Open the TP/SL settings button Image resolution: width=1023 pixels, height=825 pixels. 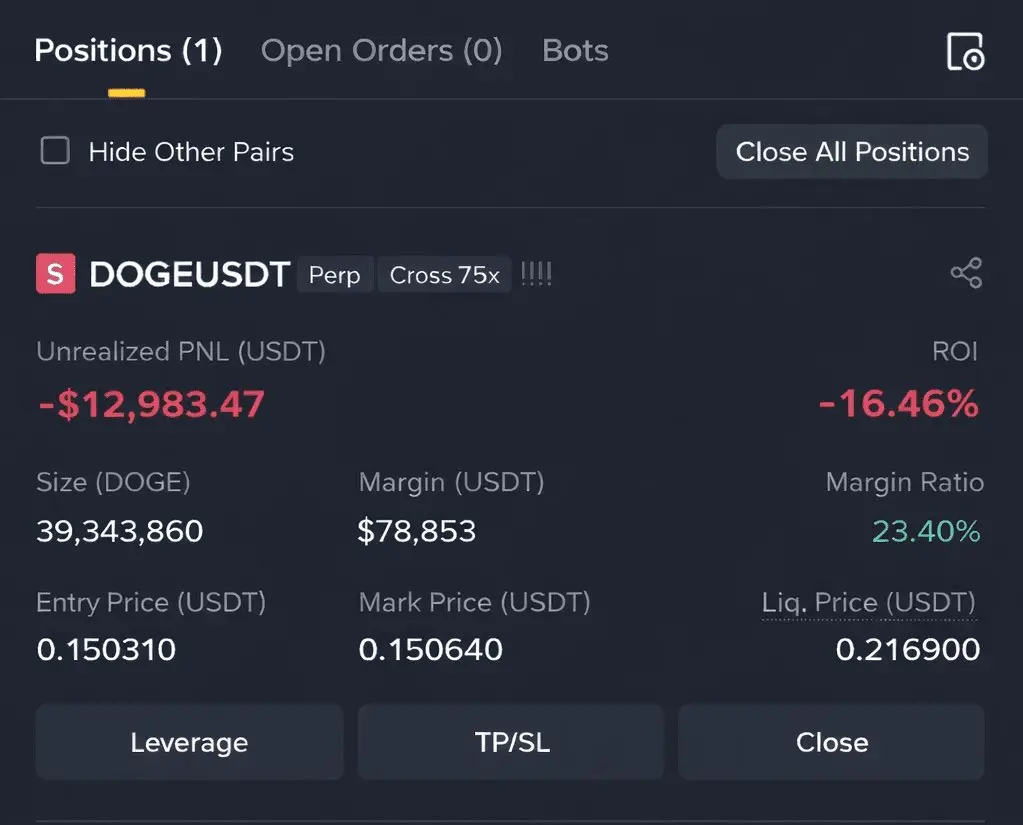[x=511, y=742]
